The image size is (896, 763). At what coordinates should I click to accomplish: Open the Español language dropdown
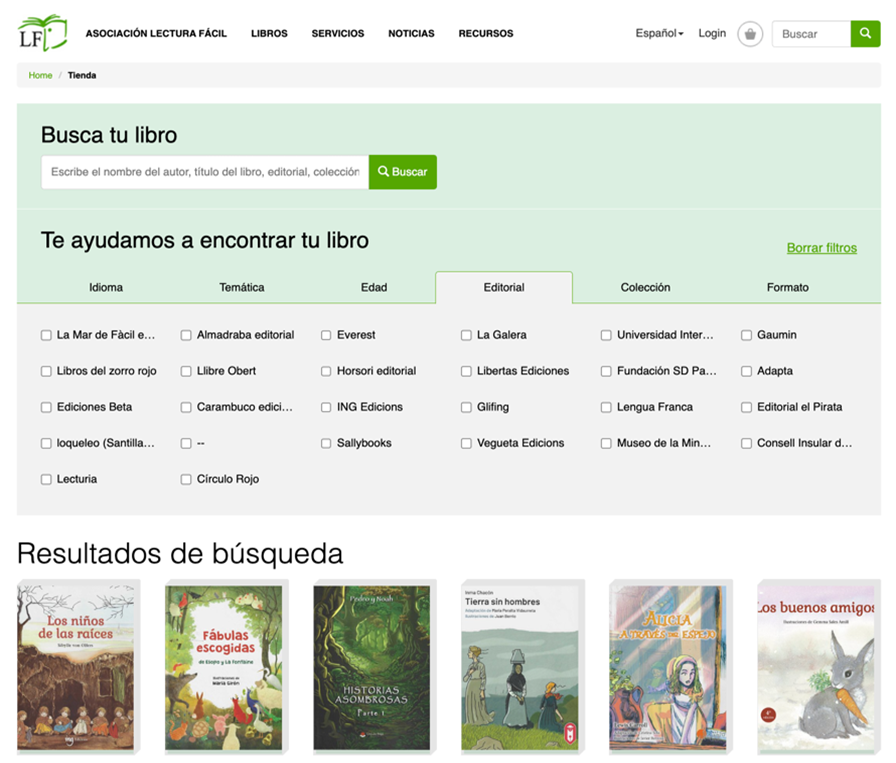659,33
